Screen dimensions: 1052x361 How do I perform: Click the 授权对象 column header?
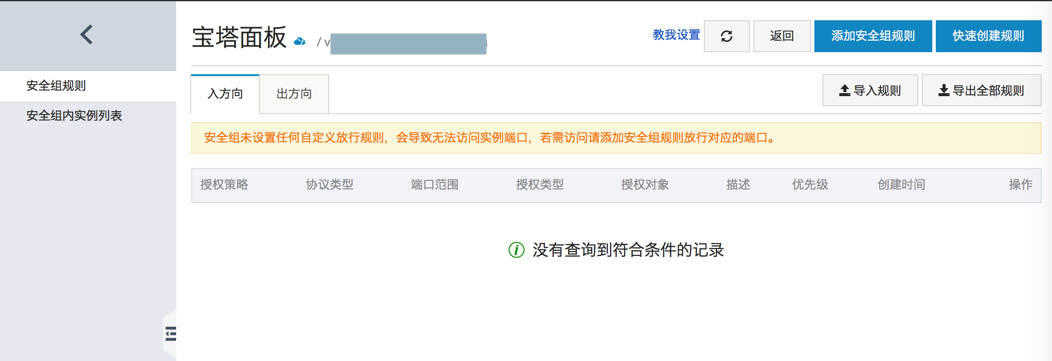tap(645, 185)
